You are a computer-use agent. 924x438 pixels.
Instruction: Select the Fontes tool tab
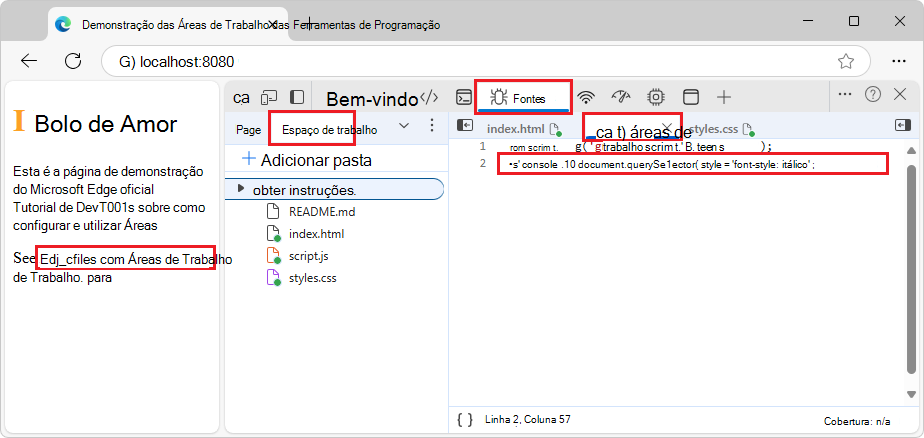tap(523, 98)
